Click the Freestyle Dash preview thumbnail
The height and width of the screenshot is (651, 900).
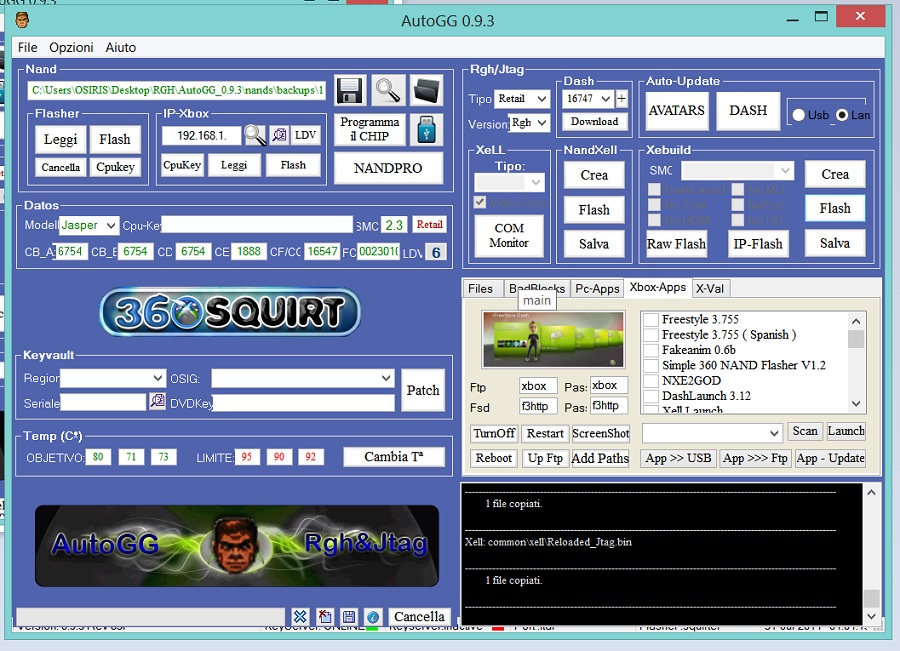click(x=553, y=339)
